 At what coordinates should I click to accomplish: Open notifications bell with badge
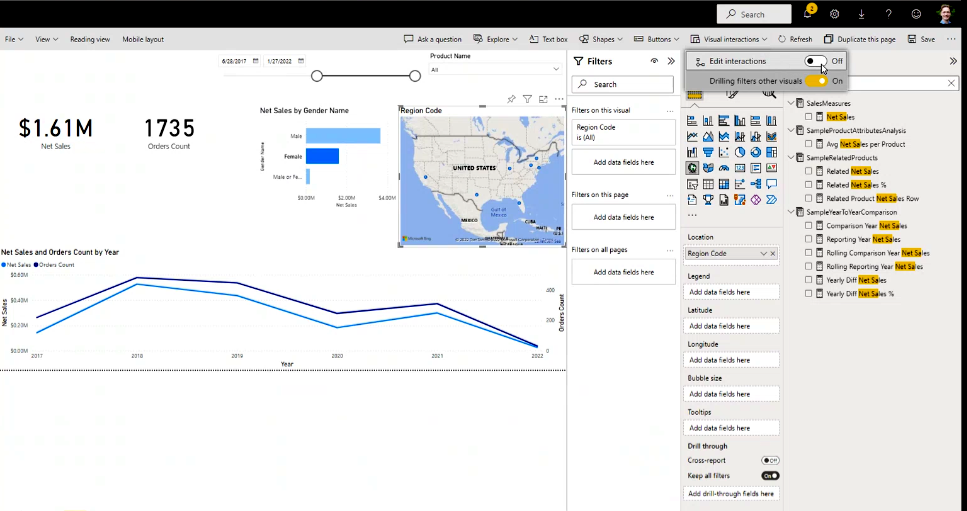808,13
